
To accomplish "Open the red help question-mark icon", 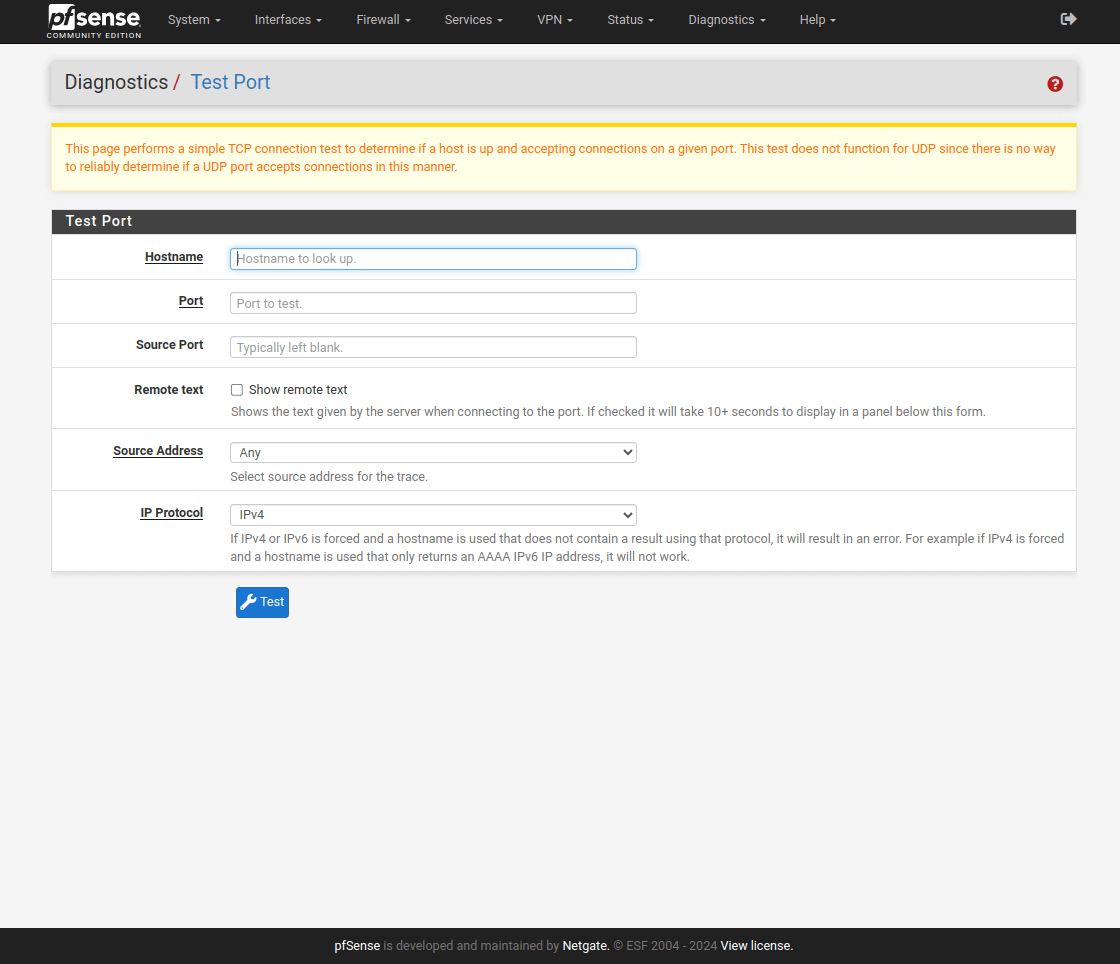I will (1055, 84).
